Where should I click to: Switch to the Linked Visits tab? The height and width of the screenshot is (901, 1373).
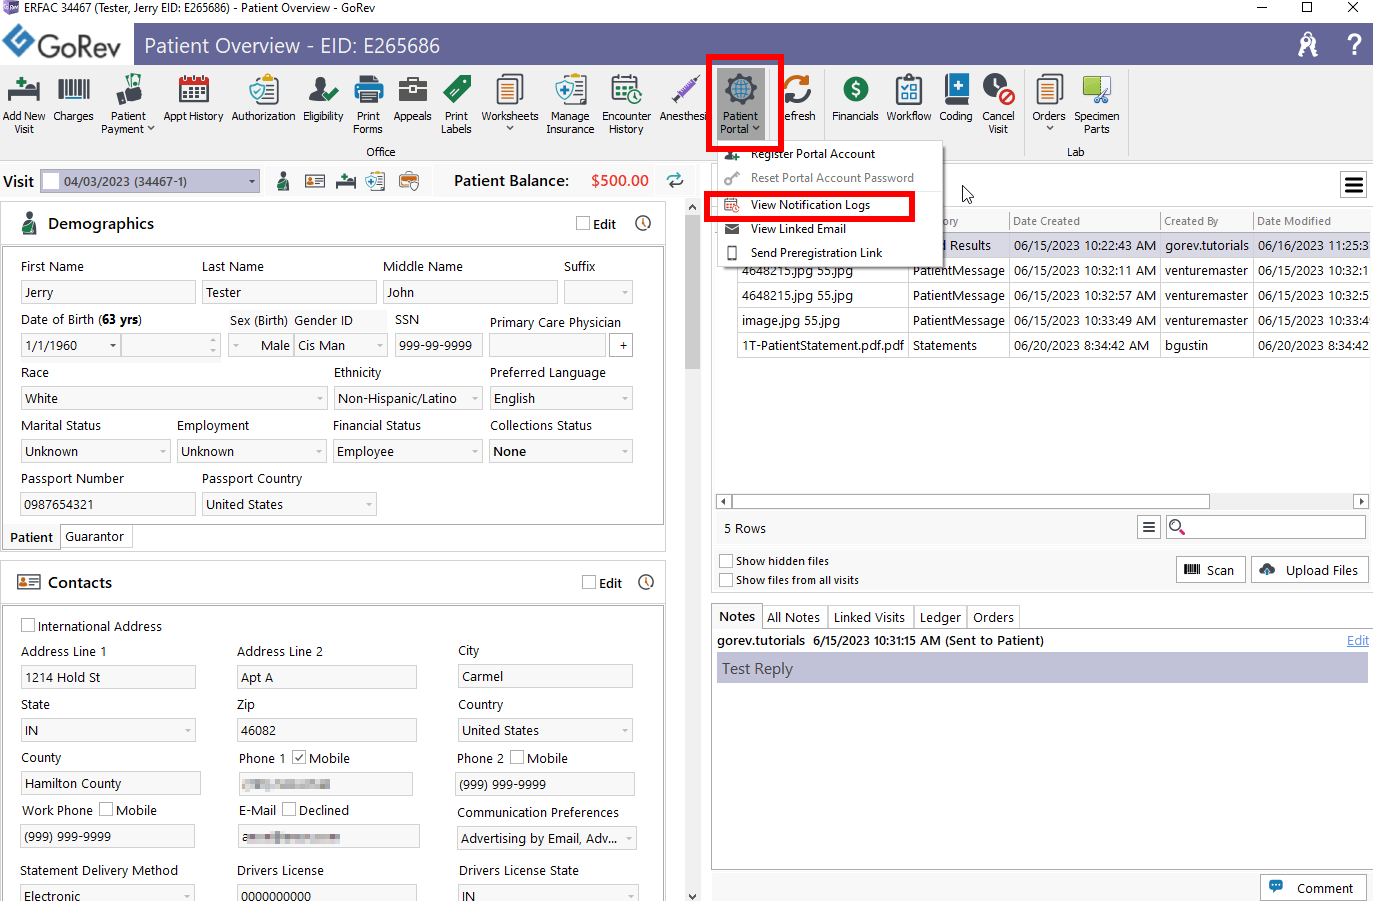coord(869,617)
